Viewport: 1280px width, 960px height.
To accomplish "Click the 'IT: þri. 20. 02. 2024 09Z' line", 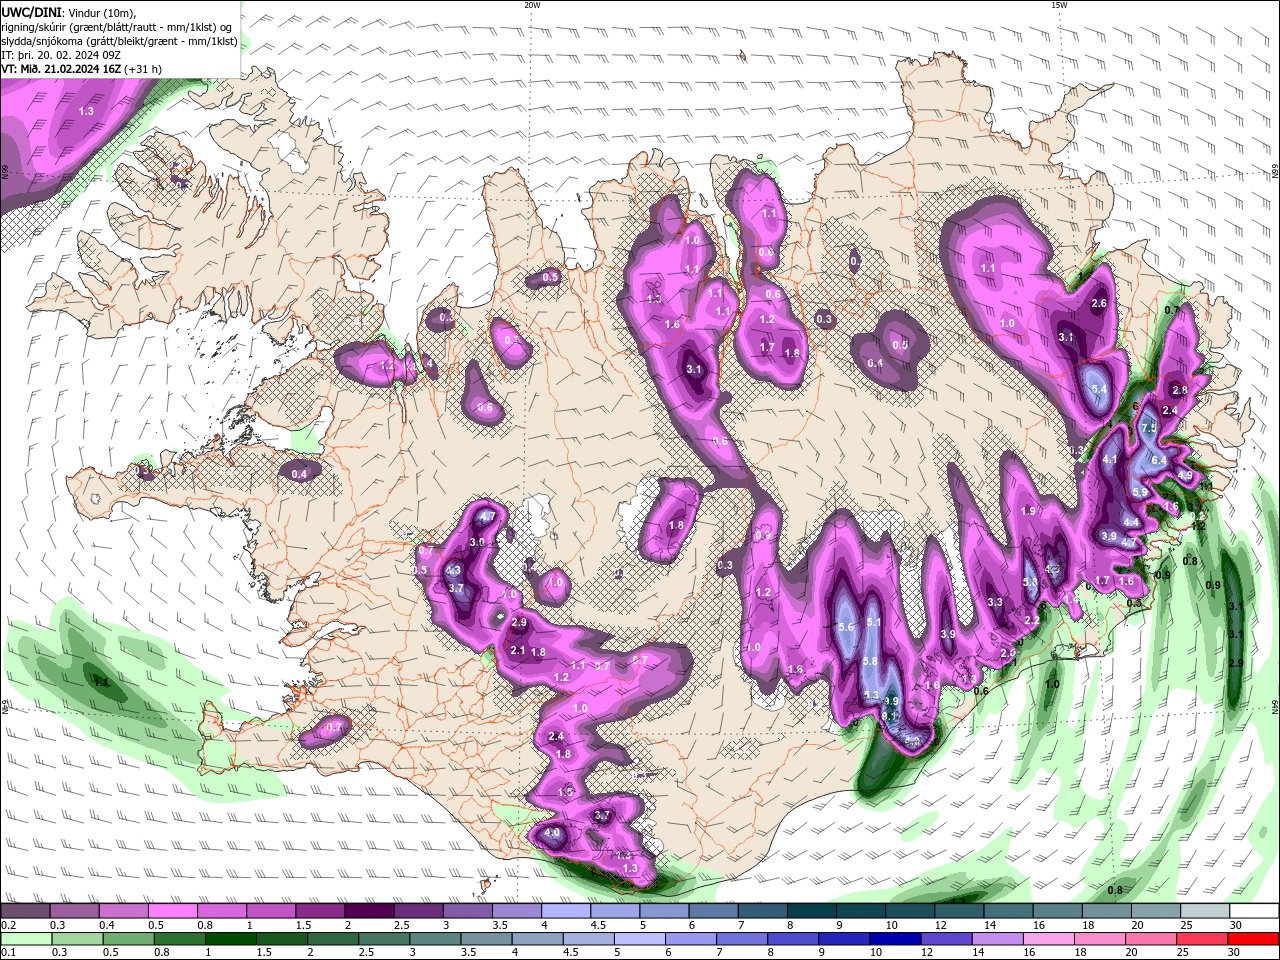I will click(x=63, y=54).
